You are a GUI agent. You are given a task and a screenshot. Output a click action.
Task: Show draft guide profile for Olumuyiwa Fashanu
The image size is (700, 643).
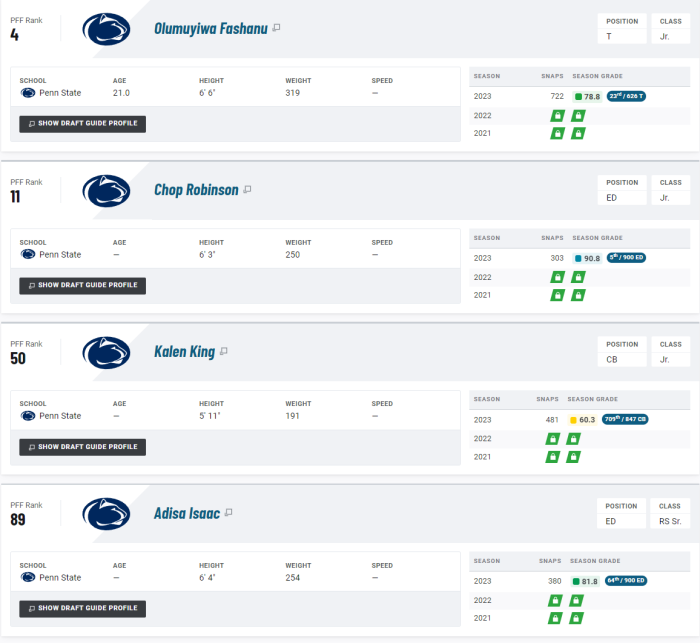(x=83, y=124)
